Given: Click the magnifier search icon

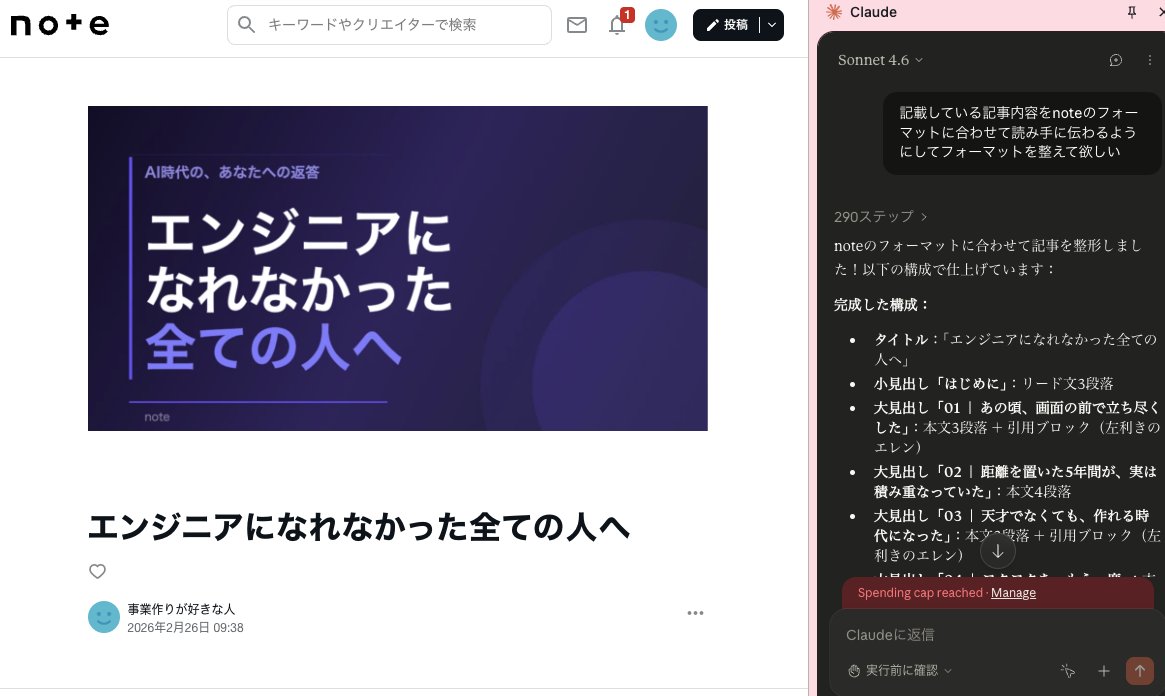Looking at the screenshot, I should (x=247, y=25).
